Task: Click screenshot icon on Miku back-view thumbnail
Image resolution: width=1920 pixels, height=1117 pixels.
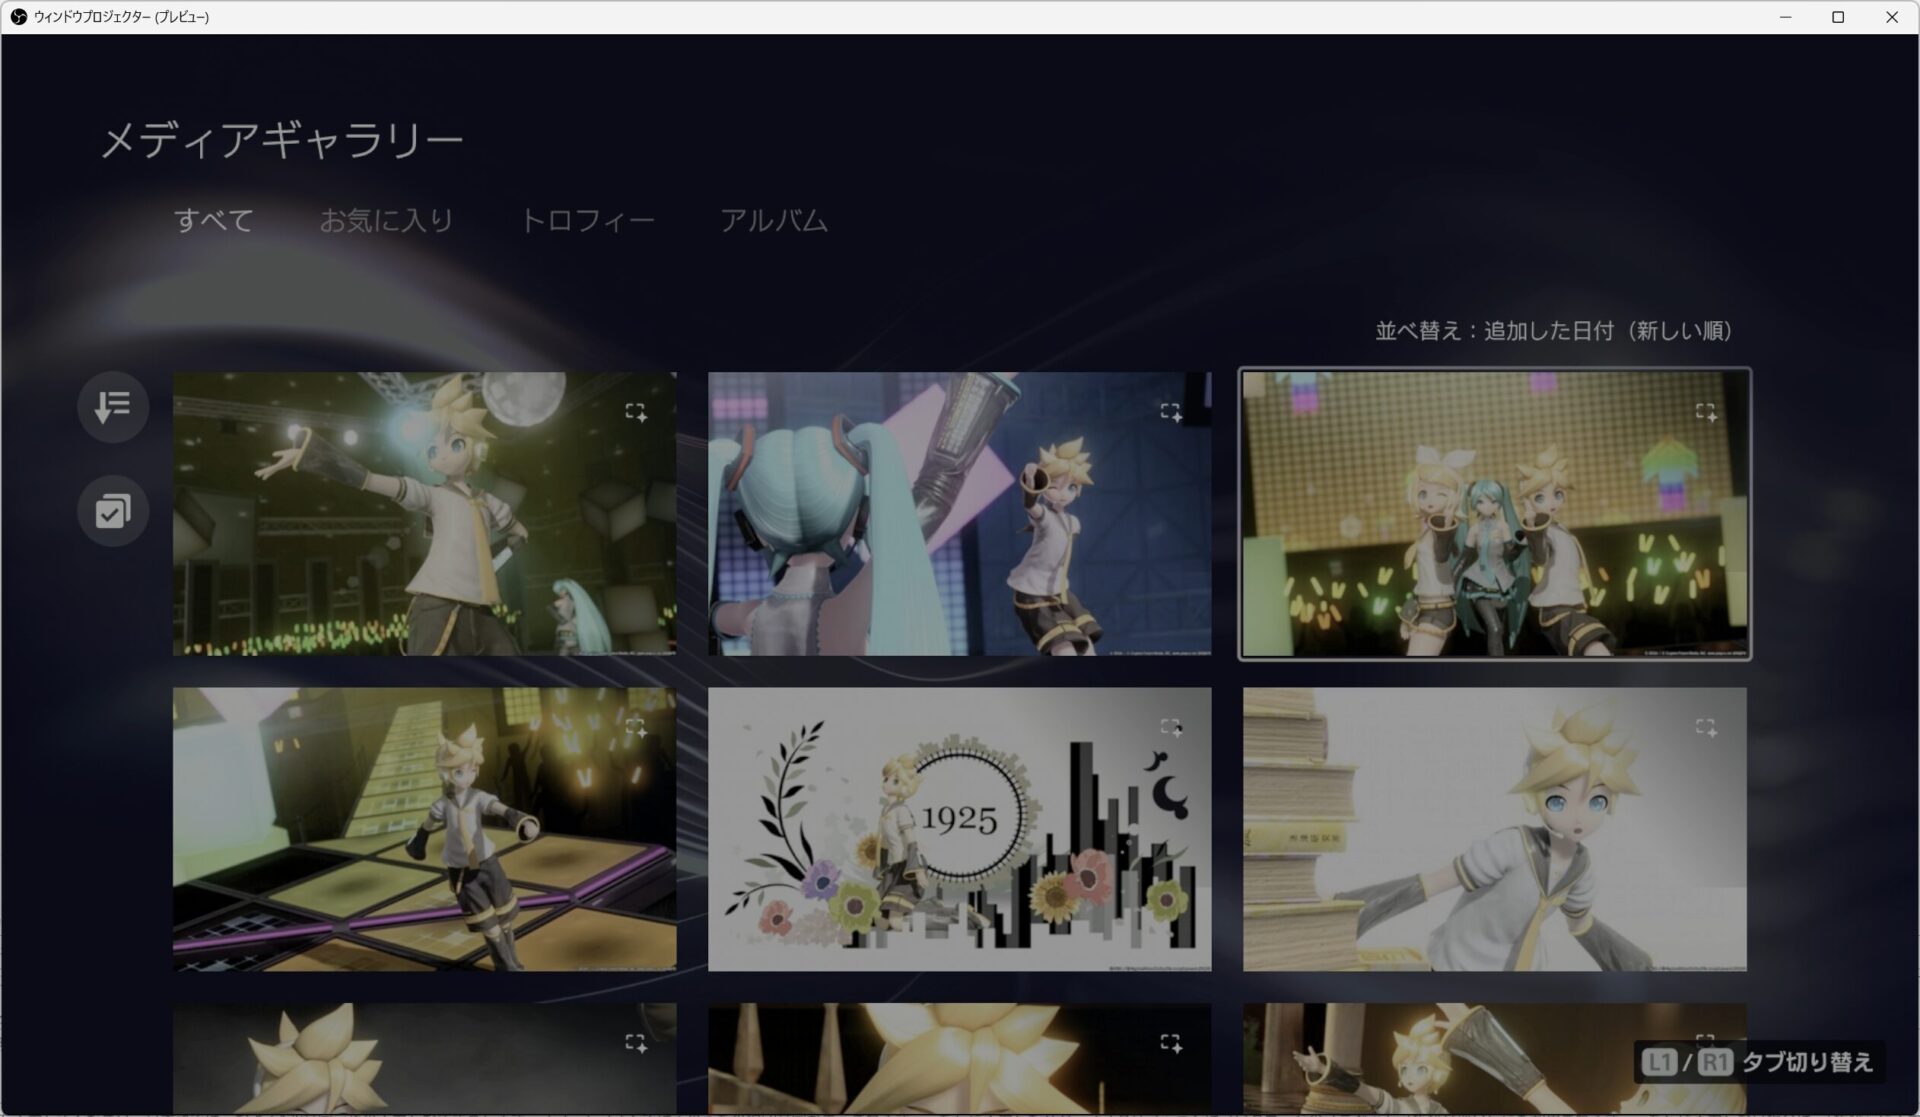Action: click(x=1171, y=412)
